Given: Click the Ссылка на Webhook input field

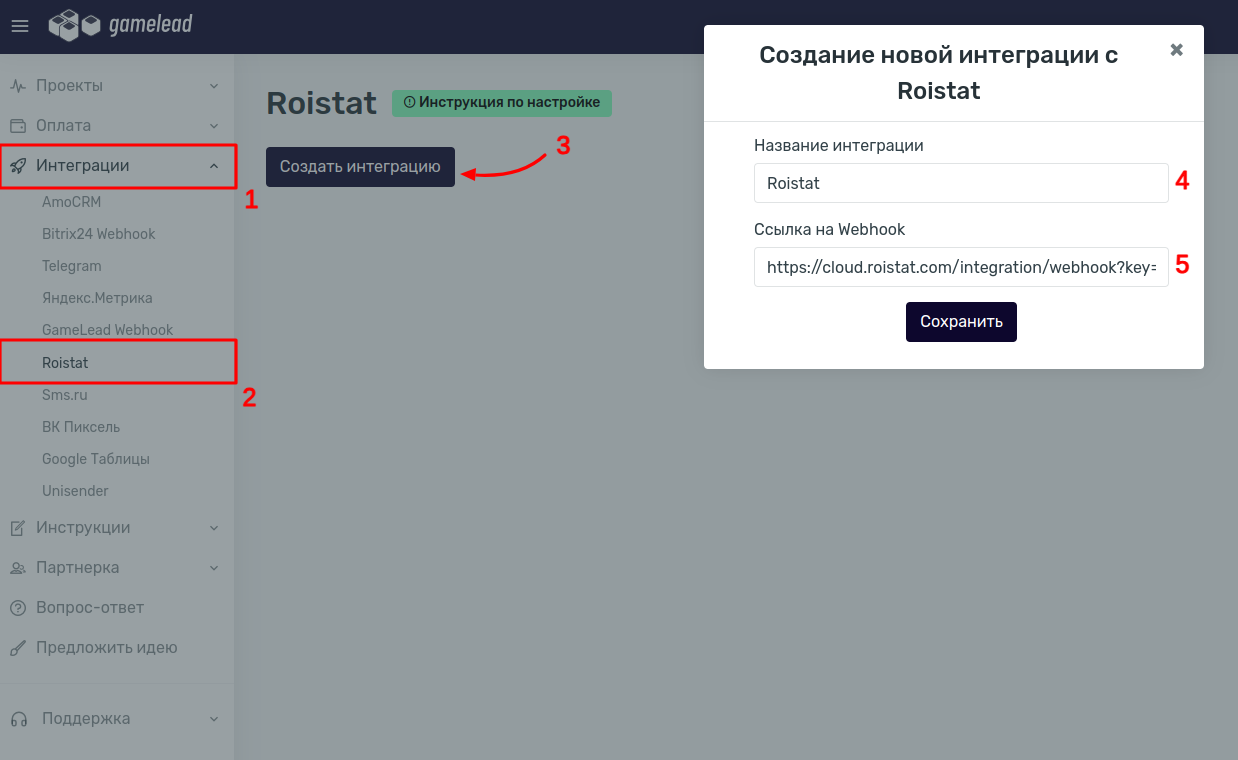Looking at the screenshot, I should (x=960, y=267).
